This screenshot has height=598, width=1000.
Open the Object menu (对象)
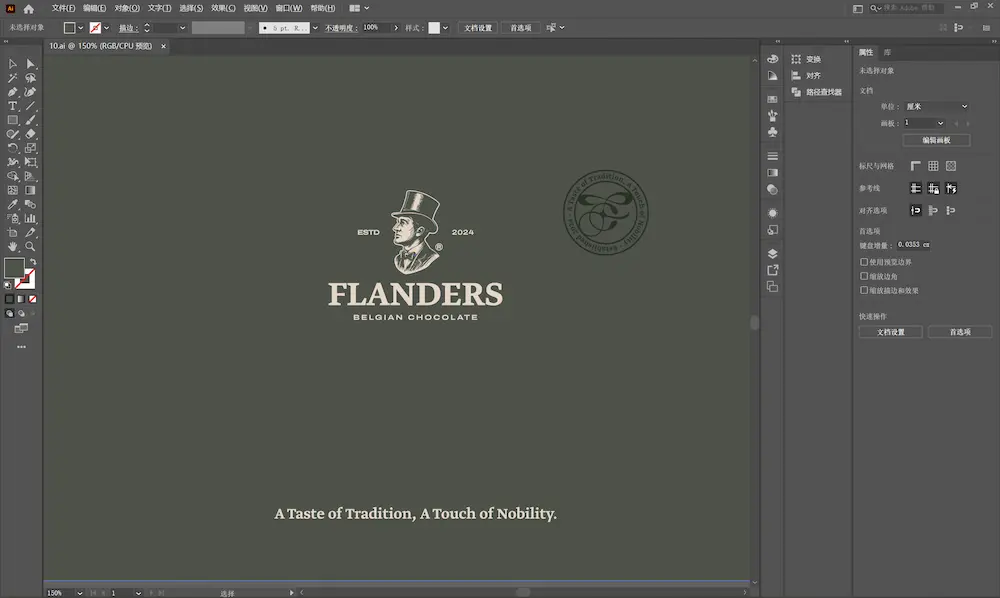point(127,8)
